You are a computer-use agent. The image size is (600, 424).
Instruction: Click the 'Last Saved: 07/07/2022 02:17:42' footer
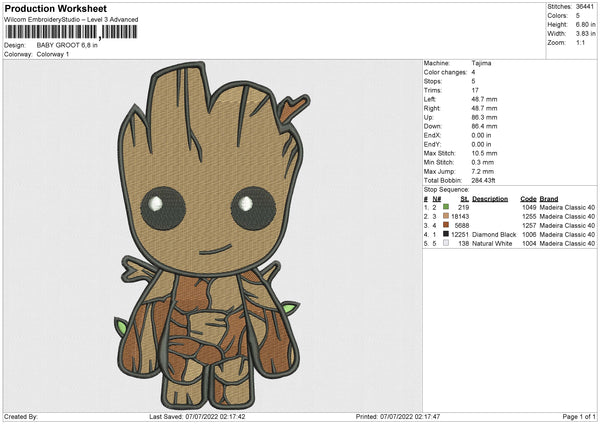click(197, 416)
